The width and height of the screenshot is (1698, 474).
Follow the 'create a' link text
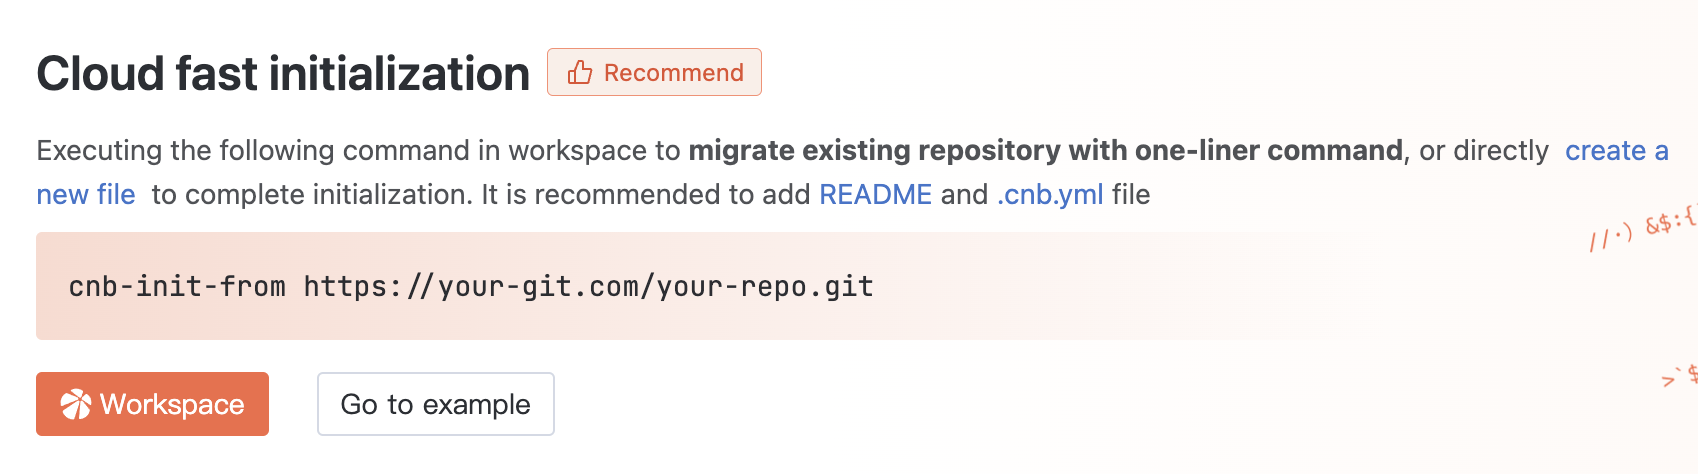(1616, 150)
